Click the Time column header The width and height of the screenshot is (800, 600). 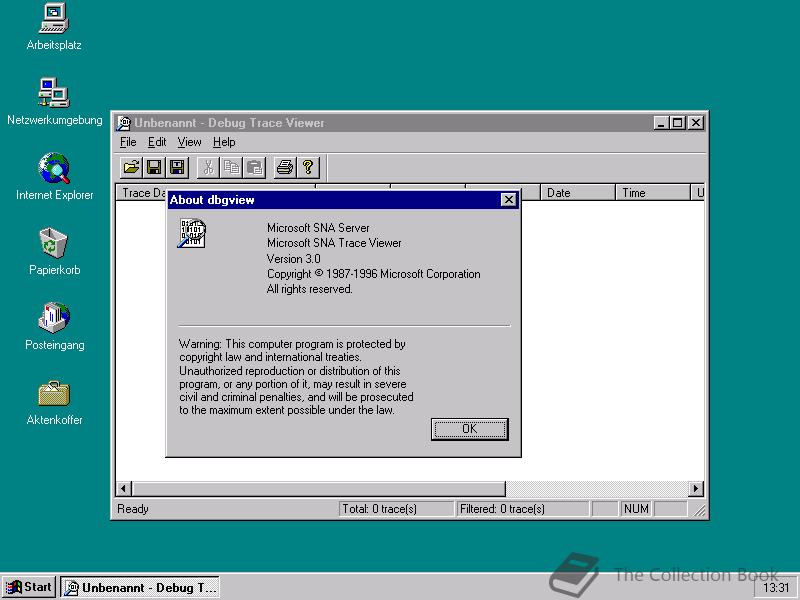(x=653, y=192)
